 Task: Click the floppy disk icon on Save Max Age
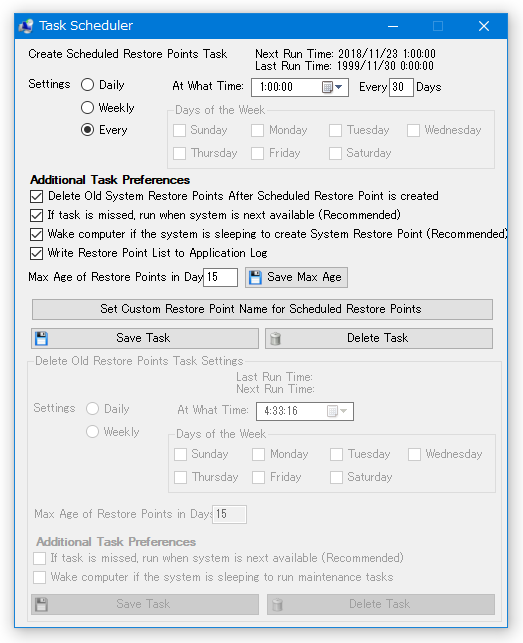tap(255, 278)
